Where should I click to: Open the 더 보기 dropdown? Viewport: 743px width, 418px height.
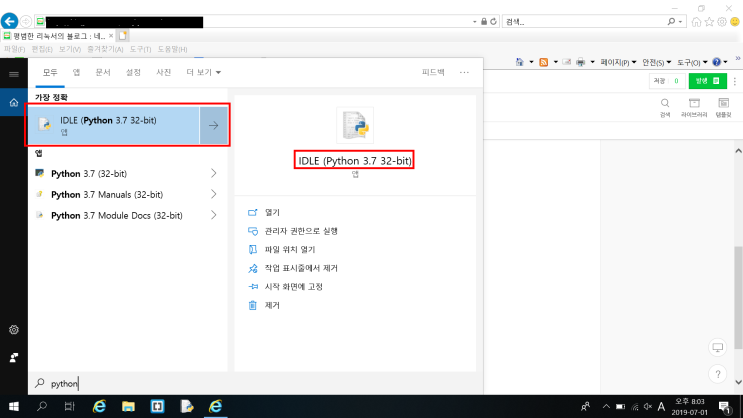tap(203, 73)
